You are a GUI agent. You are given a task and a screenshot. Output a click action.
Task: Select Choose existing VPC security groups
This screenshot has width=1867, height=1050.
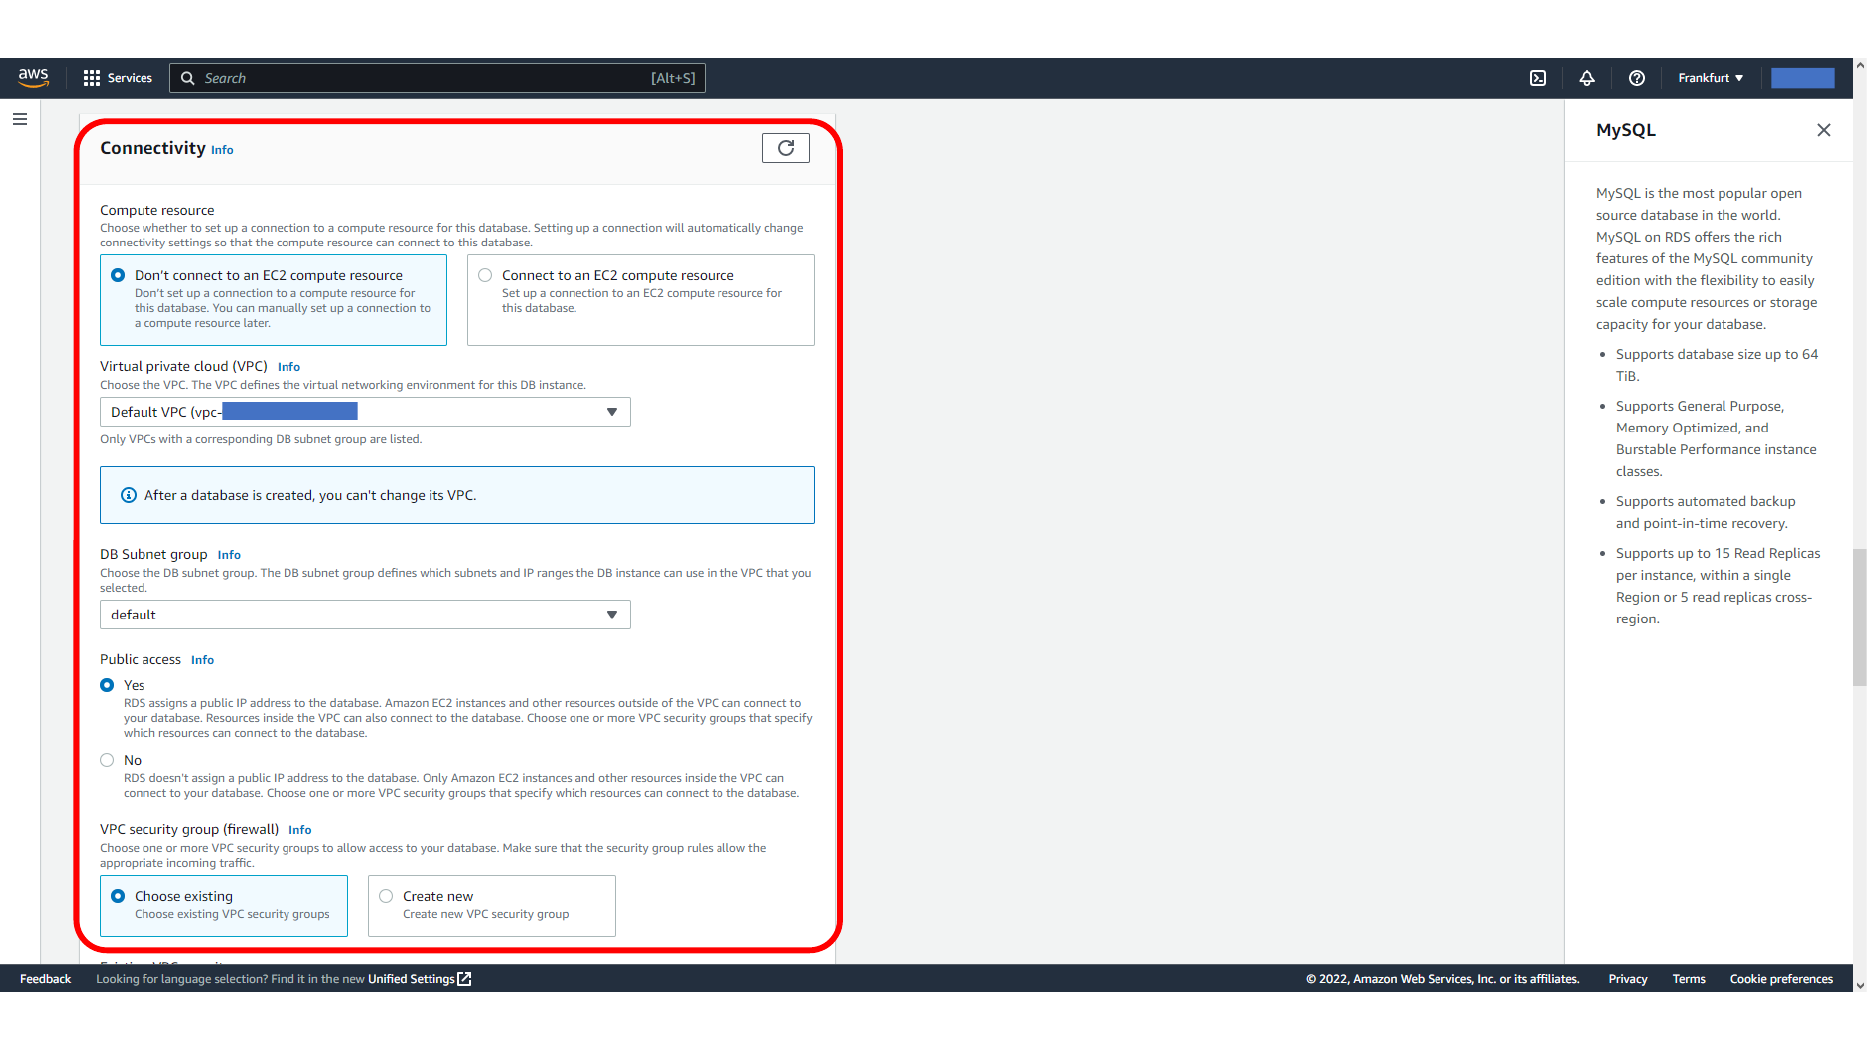click(x=224, y=906)
